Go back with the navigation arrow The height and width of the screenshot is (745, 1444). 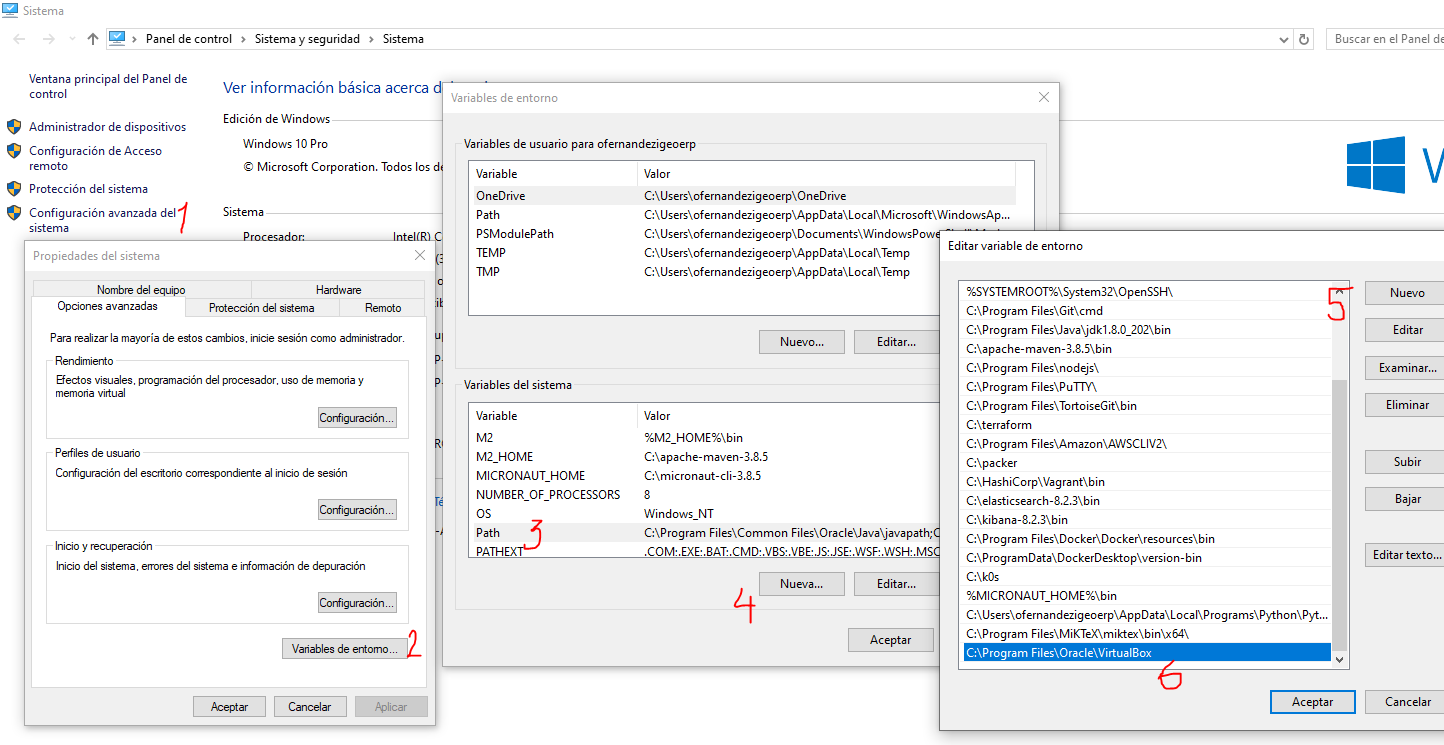19,39
